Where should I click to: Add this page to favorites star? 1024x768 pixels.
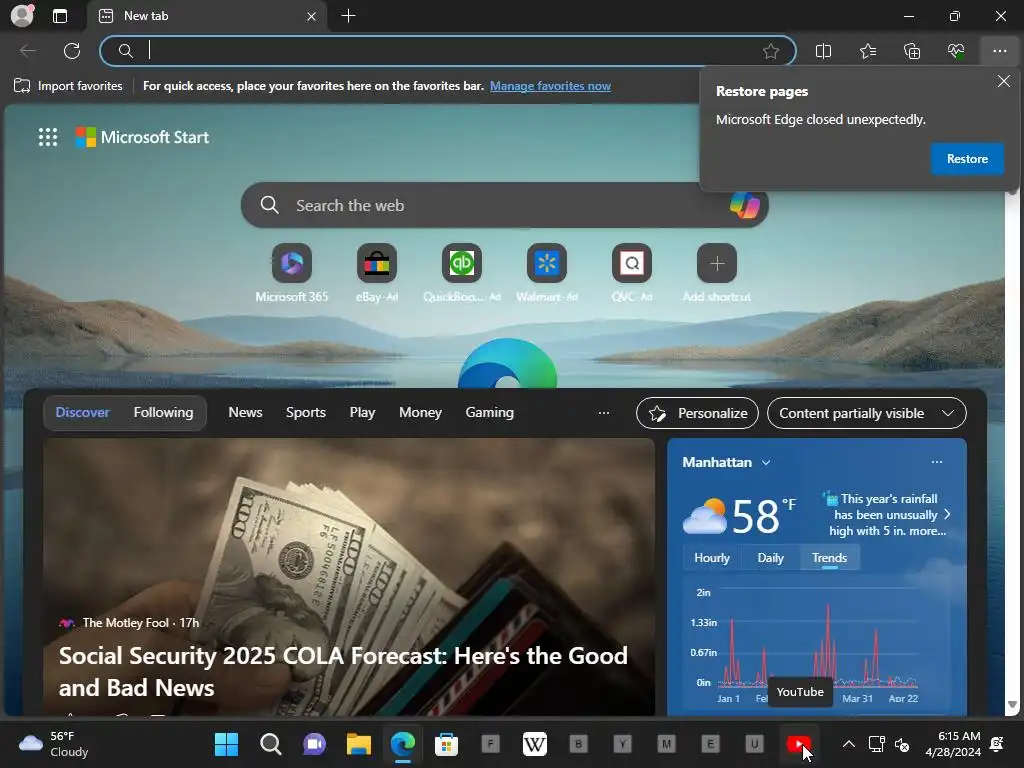pos(771,51)
